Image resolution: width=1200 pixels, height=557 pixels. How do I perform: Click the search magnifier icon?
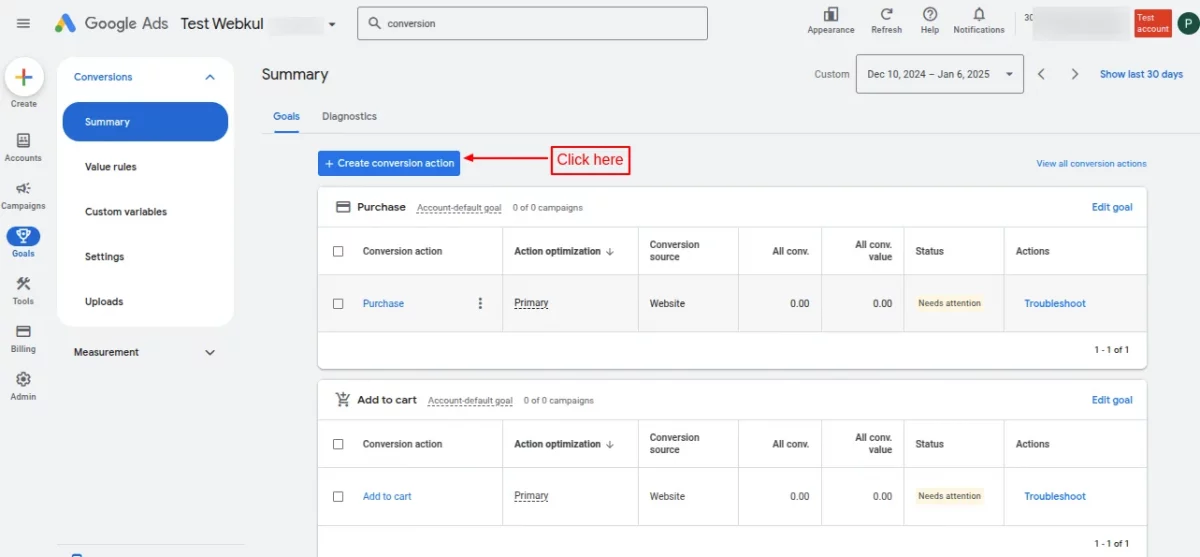pos(375,23)
